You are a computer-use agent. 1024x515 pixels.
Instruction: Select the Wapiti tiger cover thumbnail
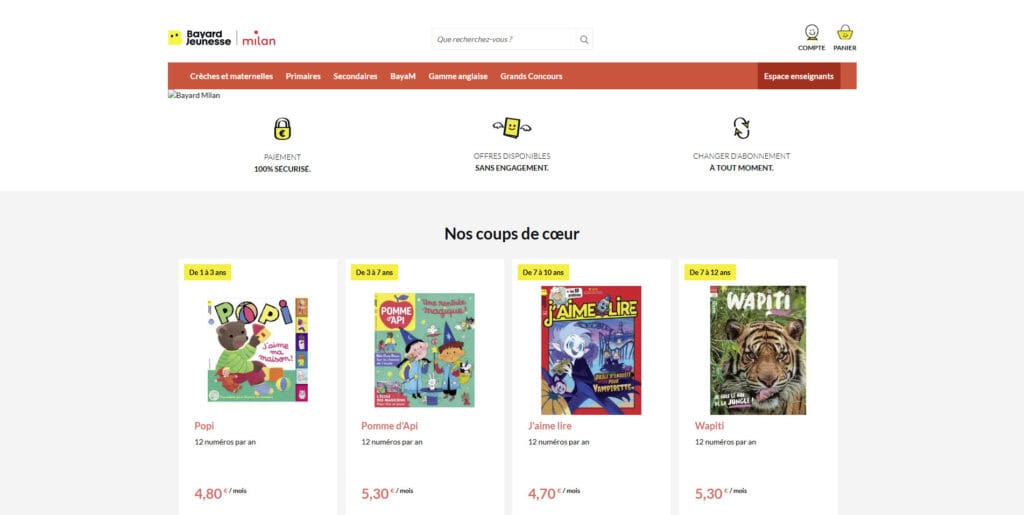pos(758,351)
